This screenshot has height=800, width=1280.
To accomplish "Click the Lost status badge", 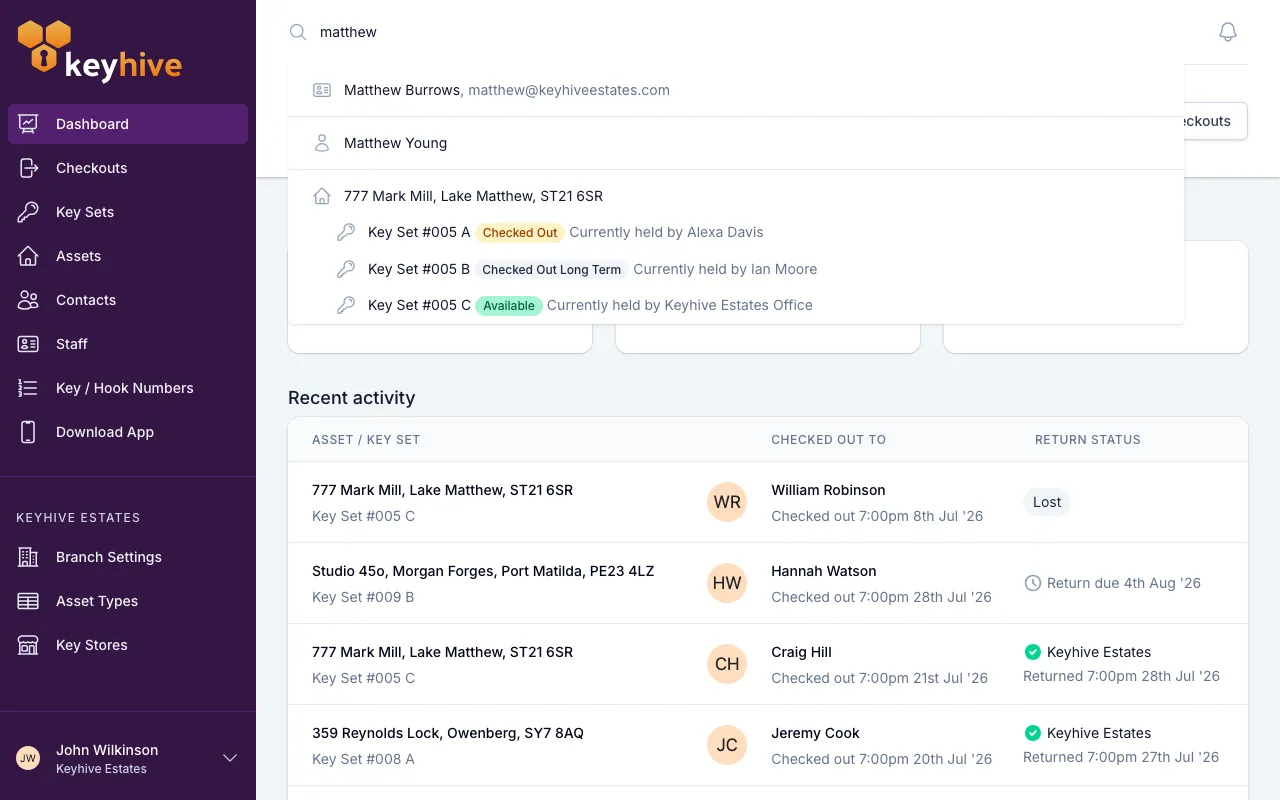I will pyautogui.click(x=1047, y=502).
